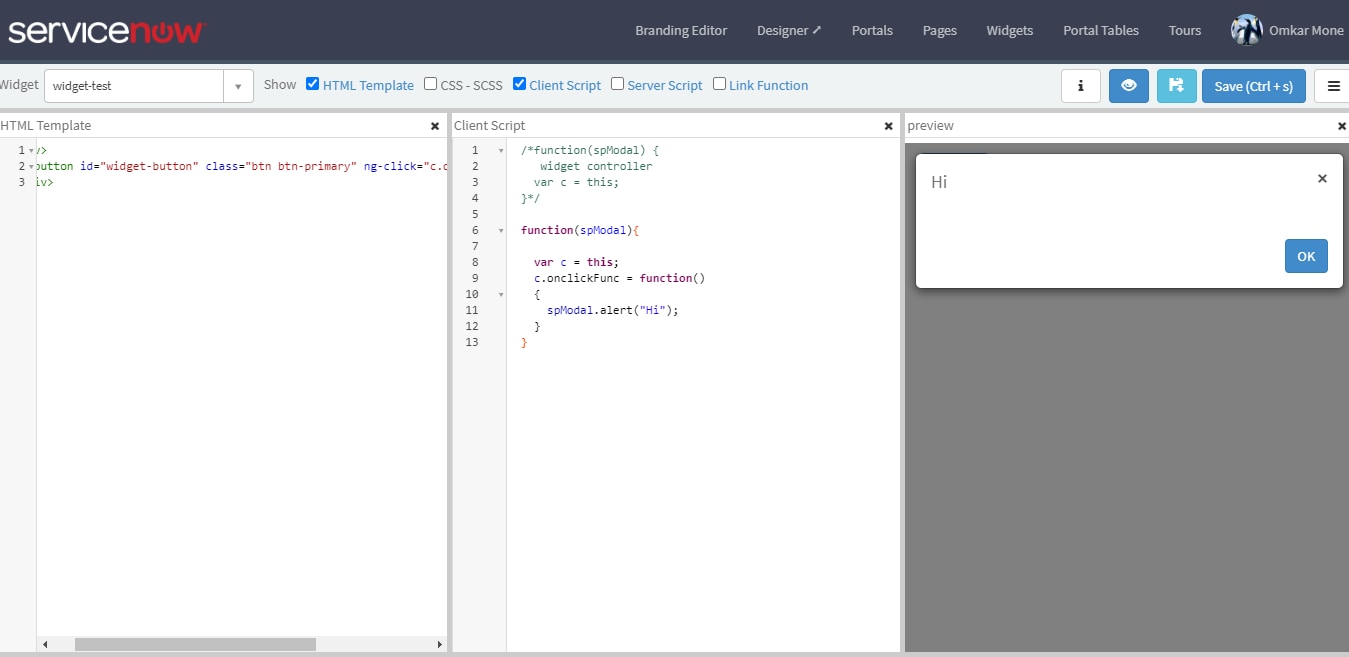Screen dimensions: 1349x657
Task: Uncheck the HTML Template checkbox
Action: point(313,84)
